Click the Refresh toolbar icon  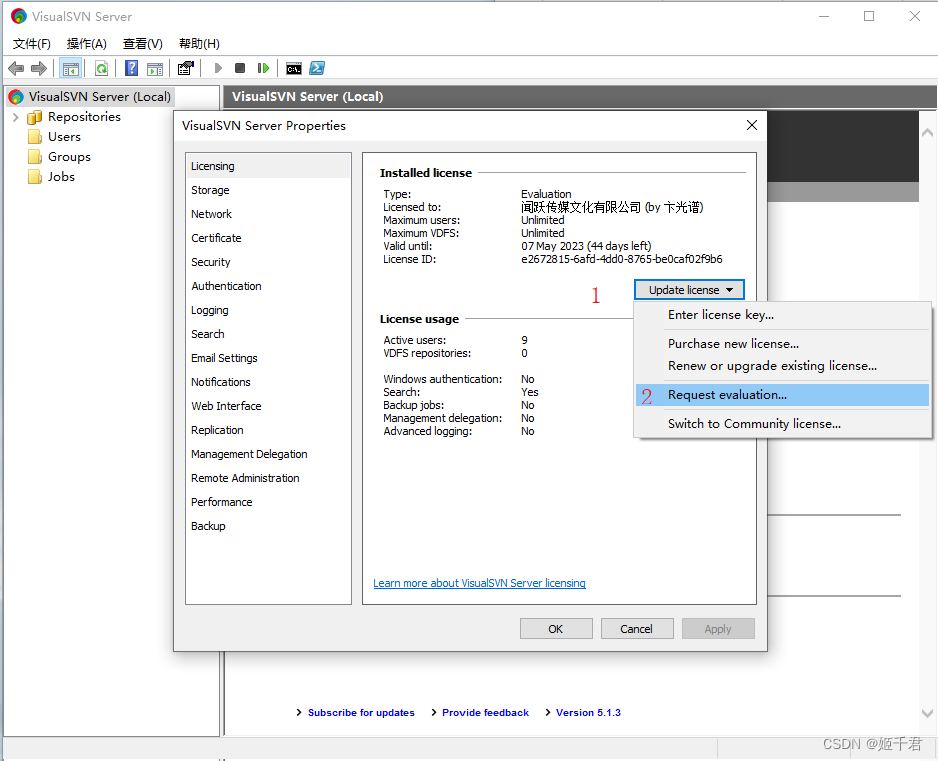coord(102,68)
